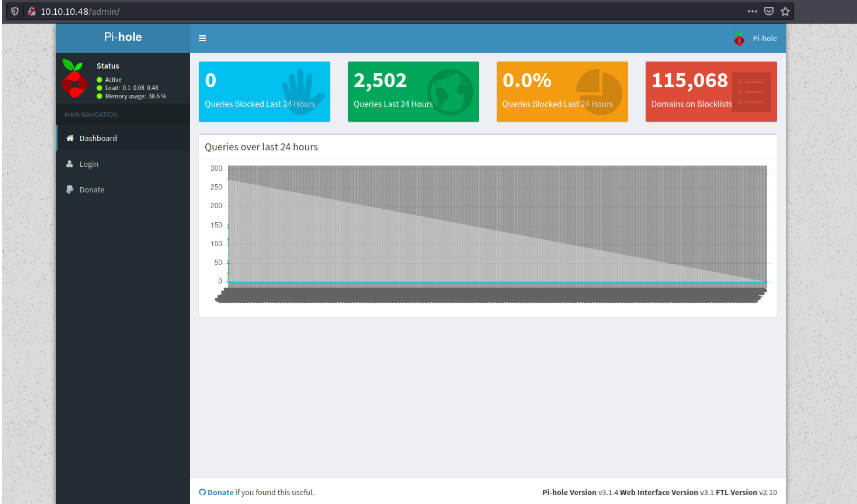Click the Memory usage status line
The width and height of the screenshot is (857, 504).
click(x=132, y=96)
